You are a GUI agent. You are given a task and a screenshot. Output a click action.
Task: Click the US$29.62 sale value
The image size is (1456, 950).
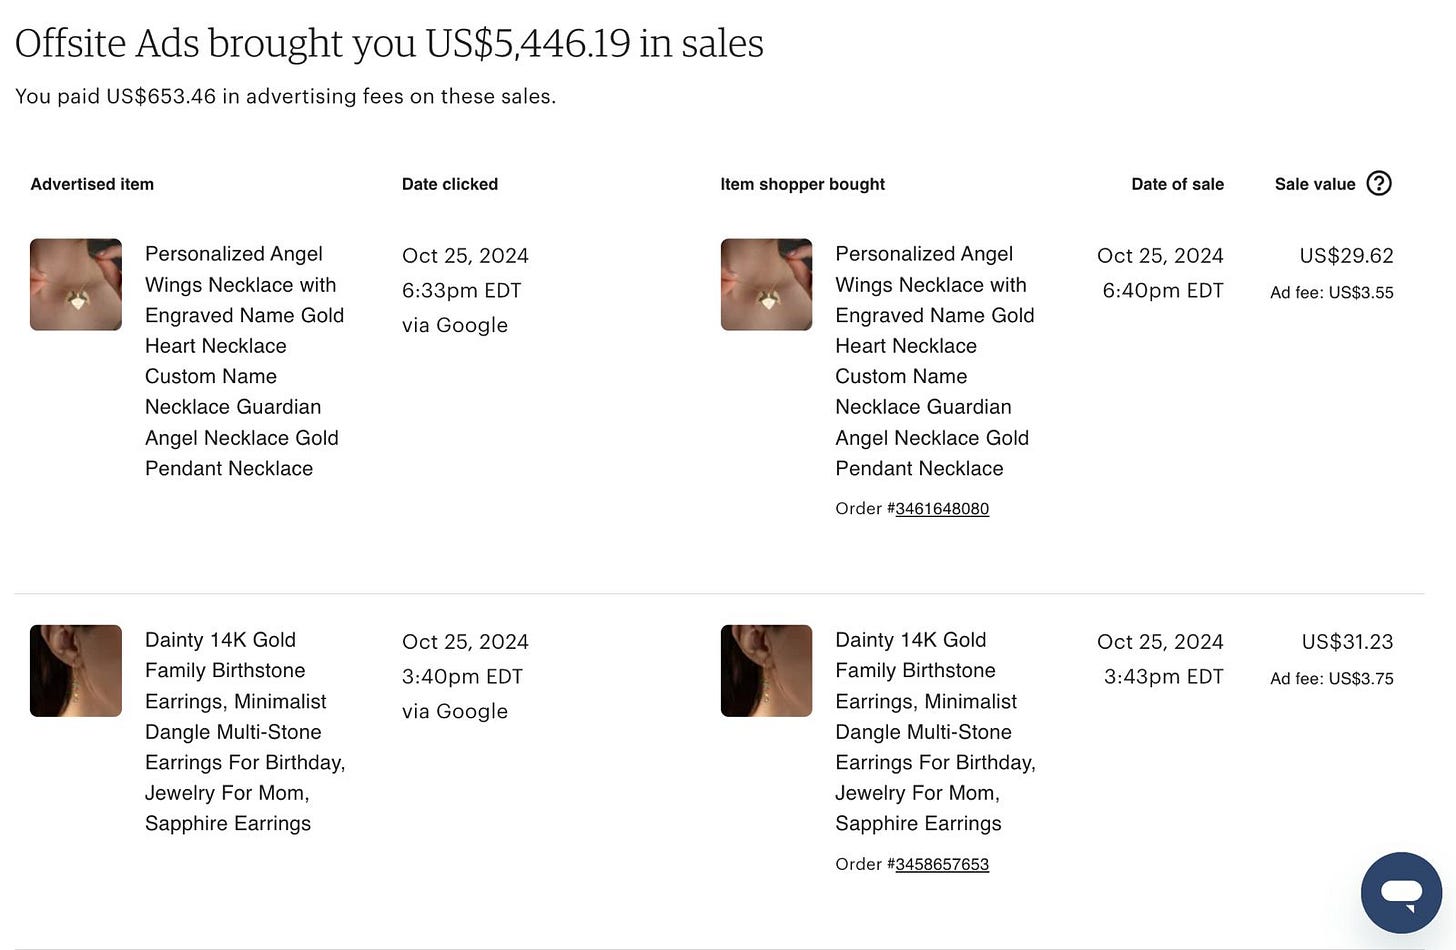click(1346, 256)
